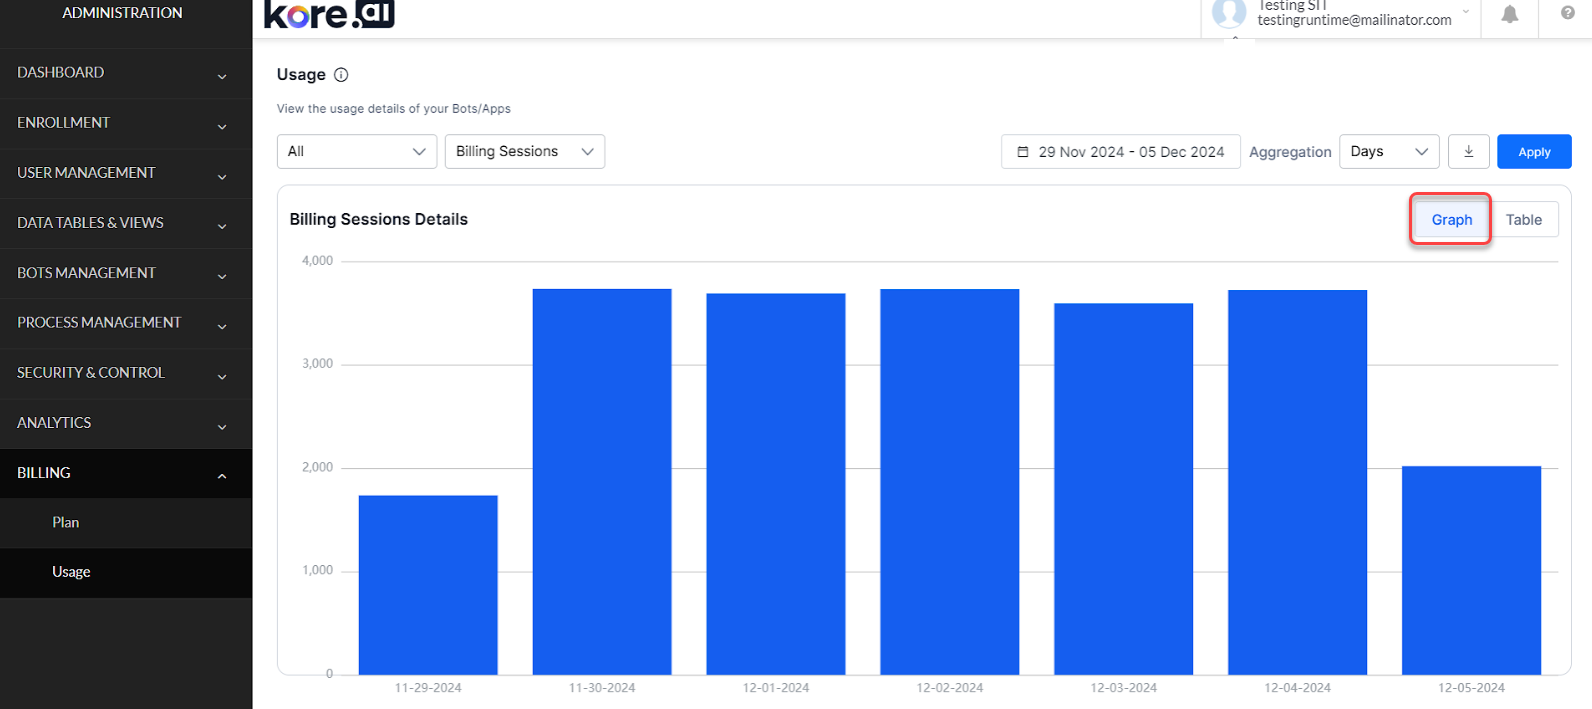Switch to Graph view
This screenshot has width=1592, height=709.
tap(1451, 220)
